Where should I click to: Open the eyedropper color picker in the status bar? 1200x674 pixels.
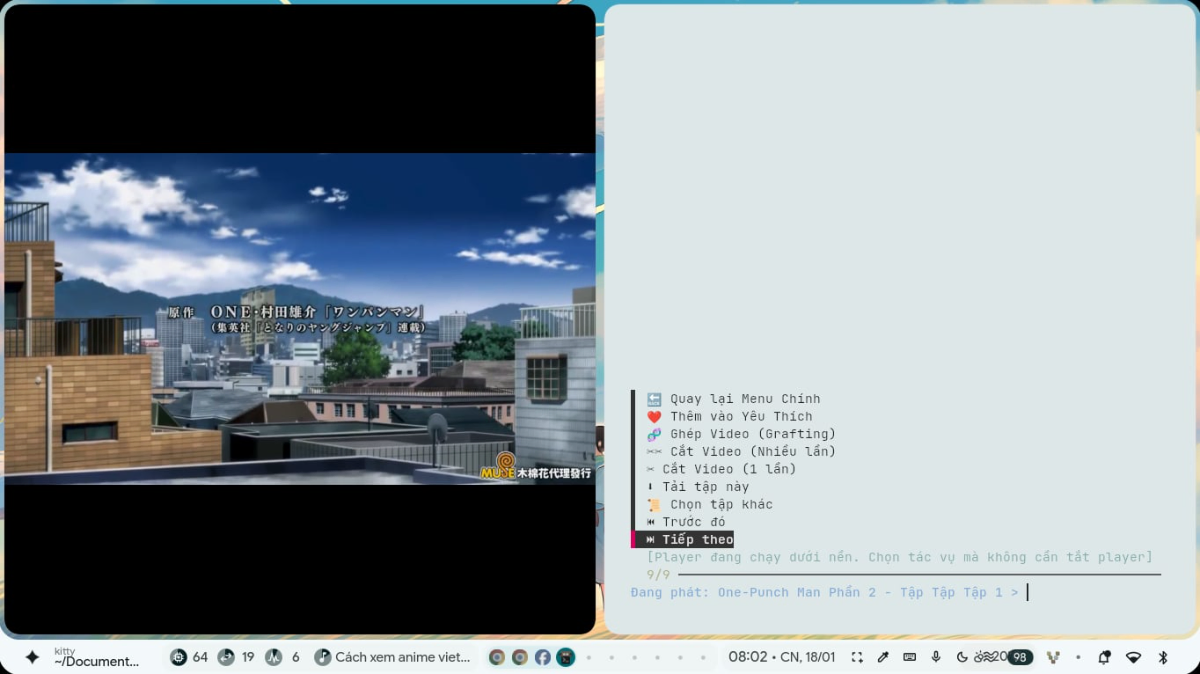point(882,657)
